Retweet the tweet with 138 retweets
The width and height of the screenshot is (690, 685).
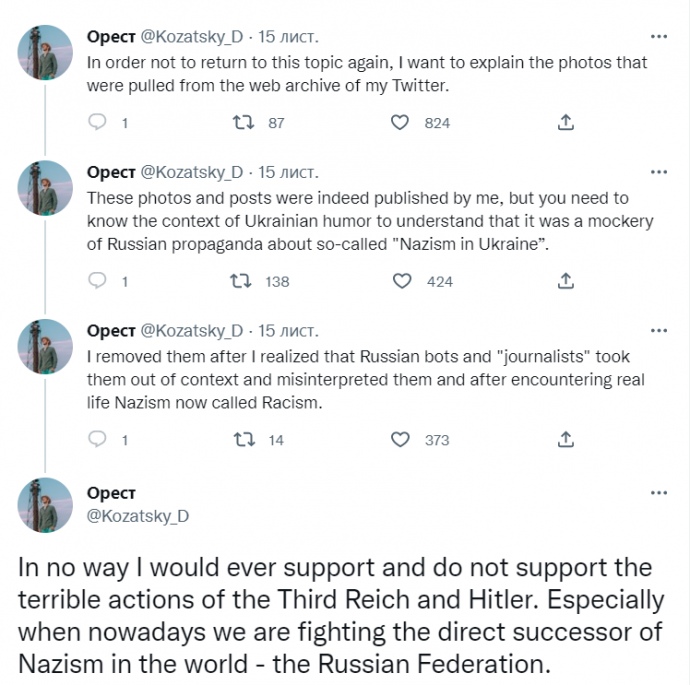[x=242, y=281]
